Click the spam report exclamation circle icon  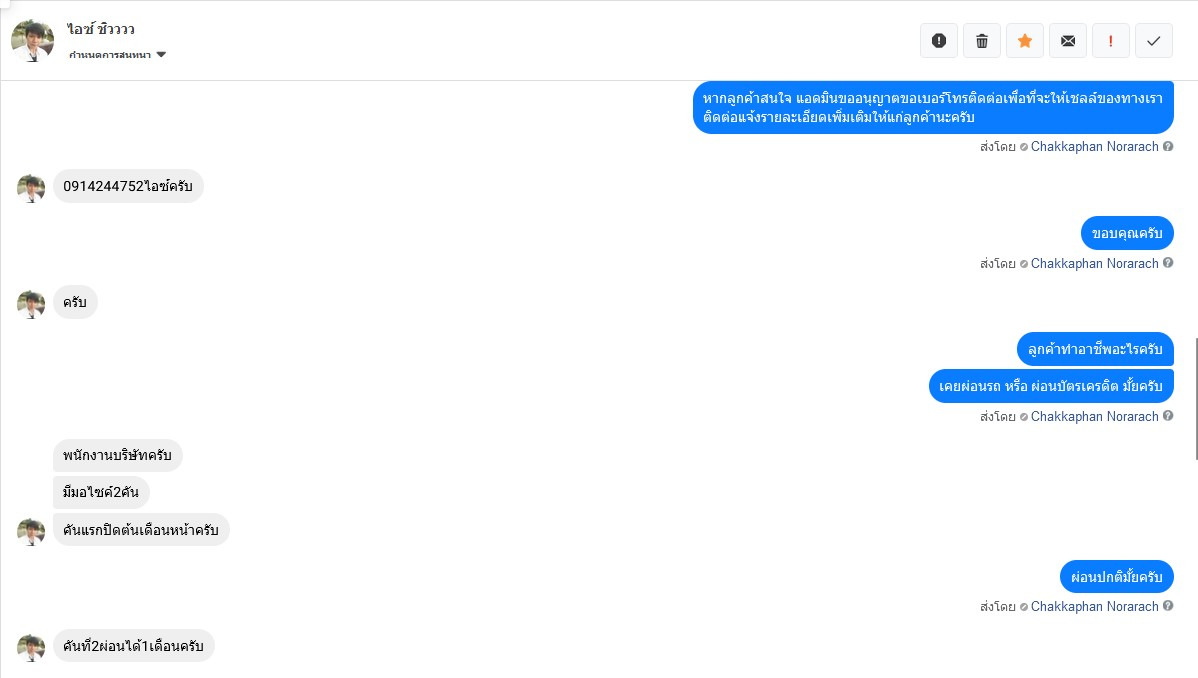pyautogui.click(x=939, y=41)
